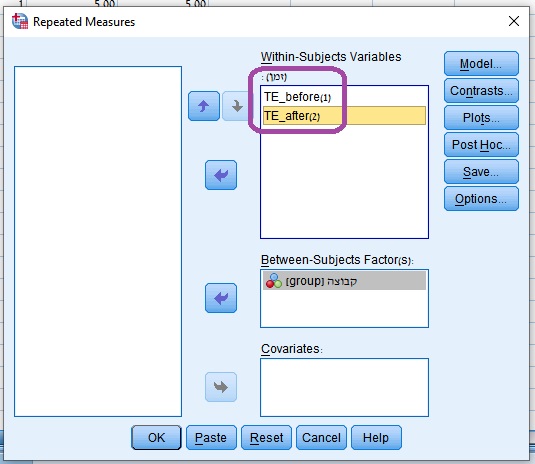
Task: Confirm the analysis with OK
Action: [156, 437]
